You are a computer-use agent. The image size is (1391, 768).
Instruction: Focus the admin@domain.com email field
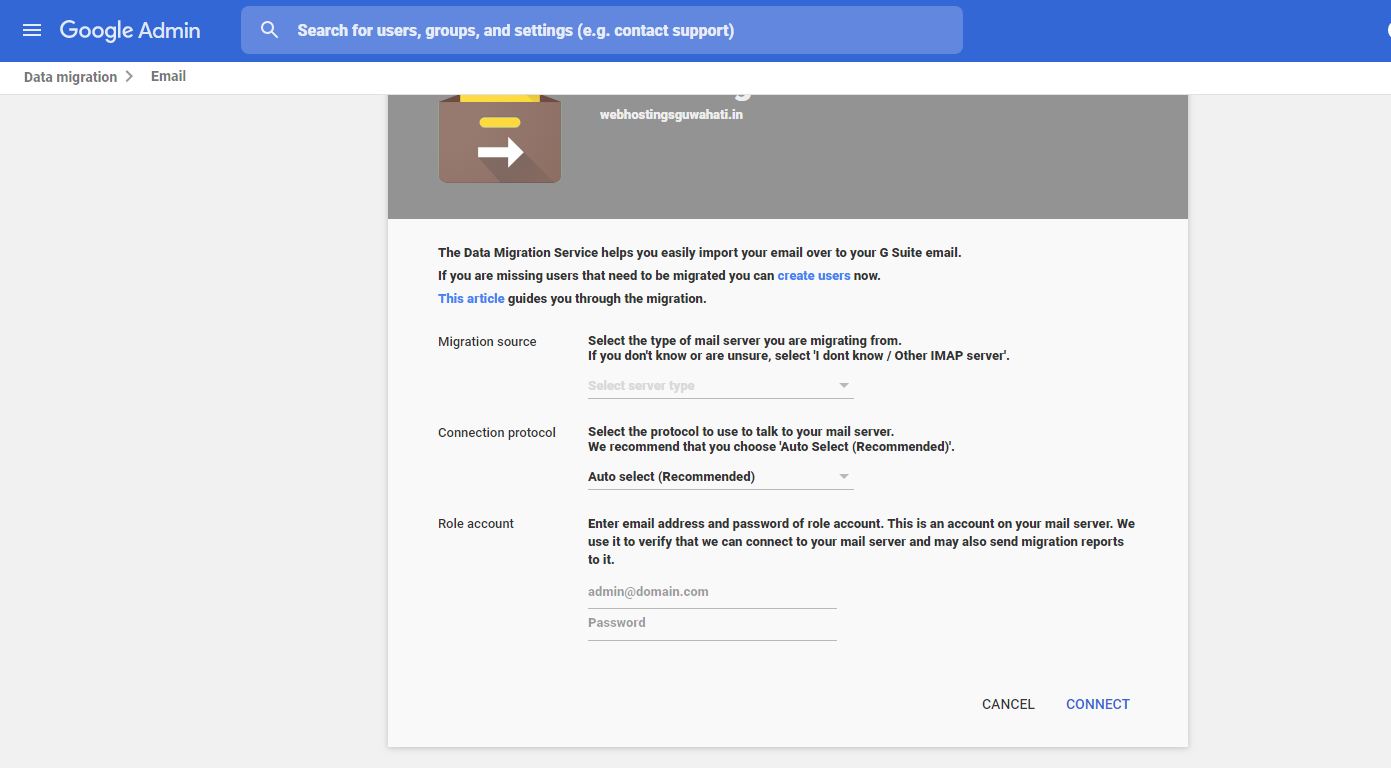712,592
